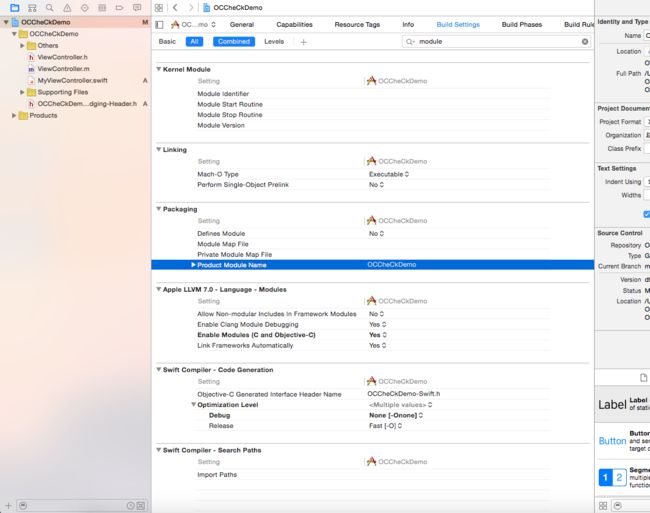650x513 pixels.
Task: Toggle the project targets list sidebar icon
Action: 159,25
